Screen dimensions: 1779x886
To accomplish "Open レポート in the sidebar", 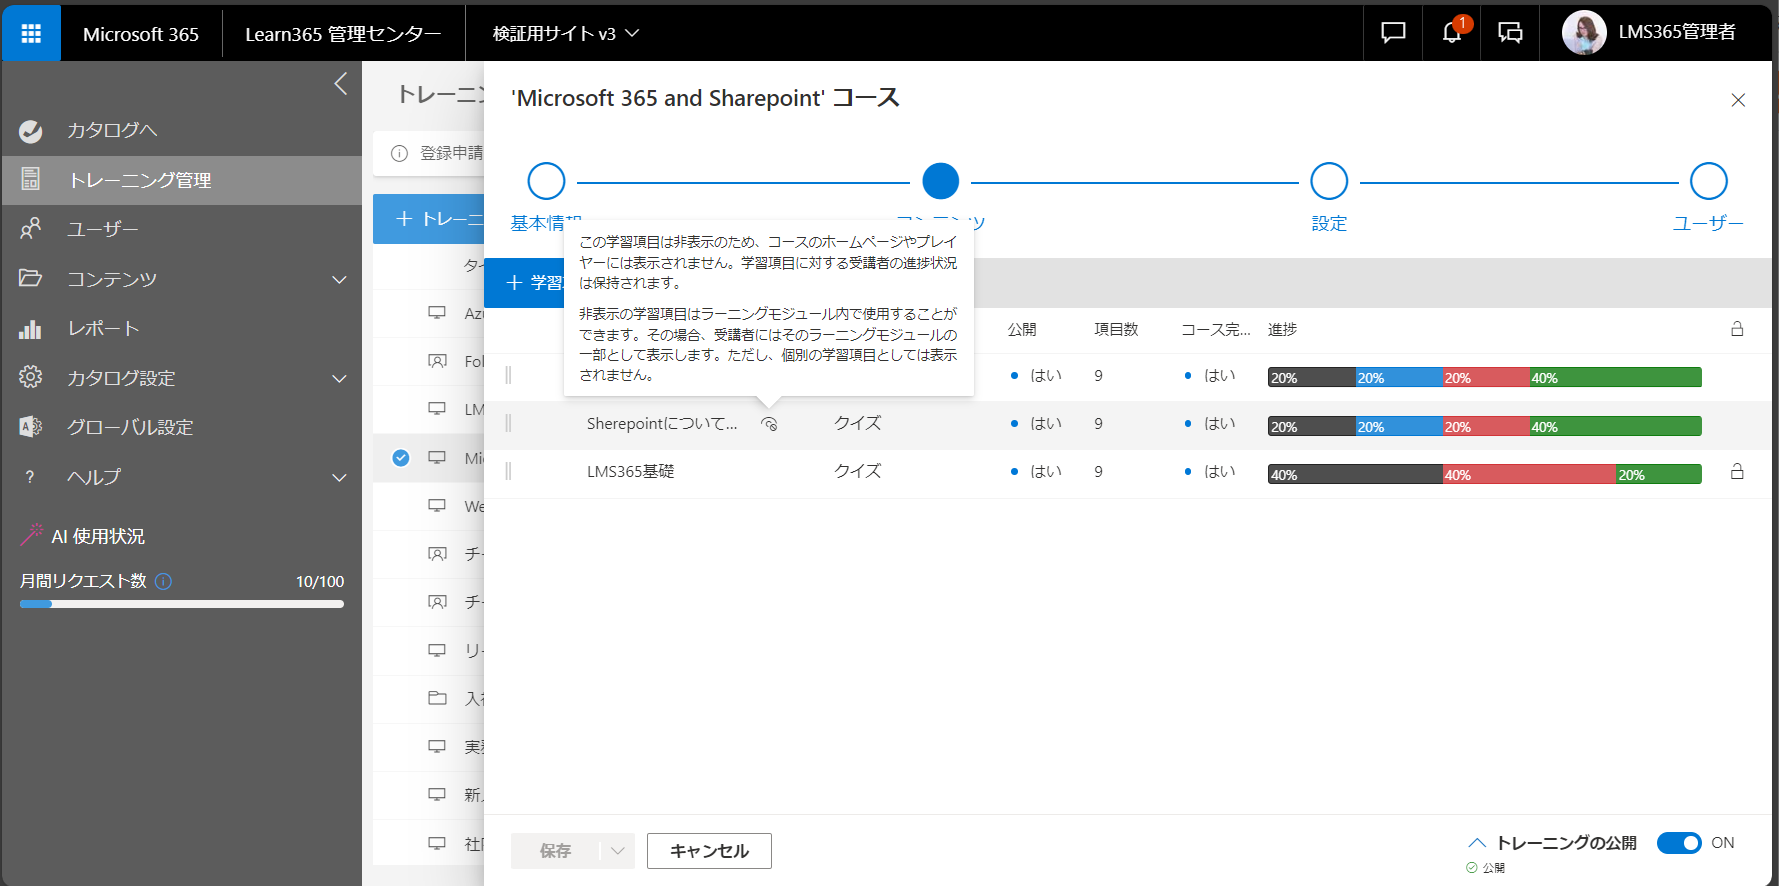I will coord(182,328).
